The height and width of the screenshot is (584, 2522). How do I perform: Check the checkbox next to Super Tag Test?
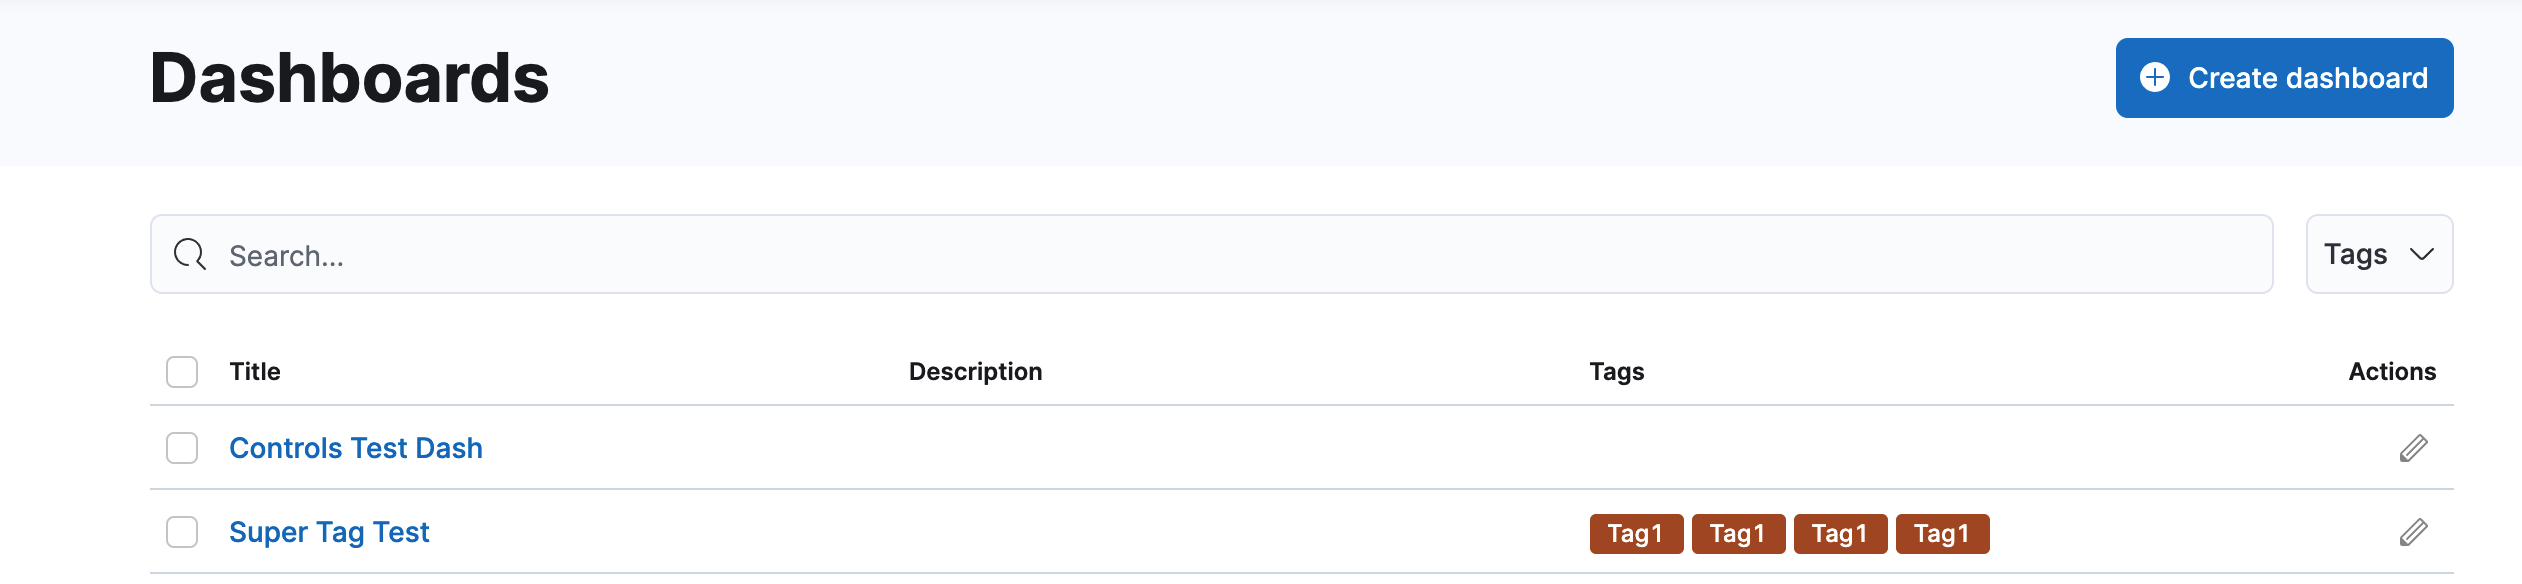click(183, 533)
